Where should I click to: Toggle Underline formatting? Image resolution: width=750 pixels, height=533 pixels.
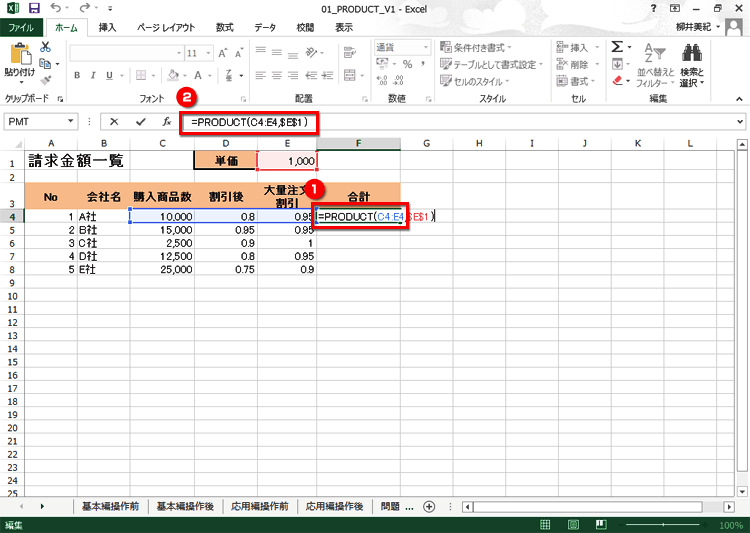109,75
